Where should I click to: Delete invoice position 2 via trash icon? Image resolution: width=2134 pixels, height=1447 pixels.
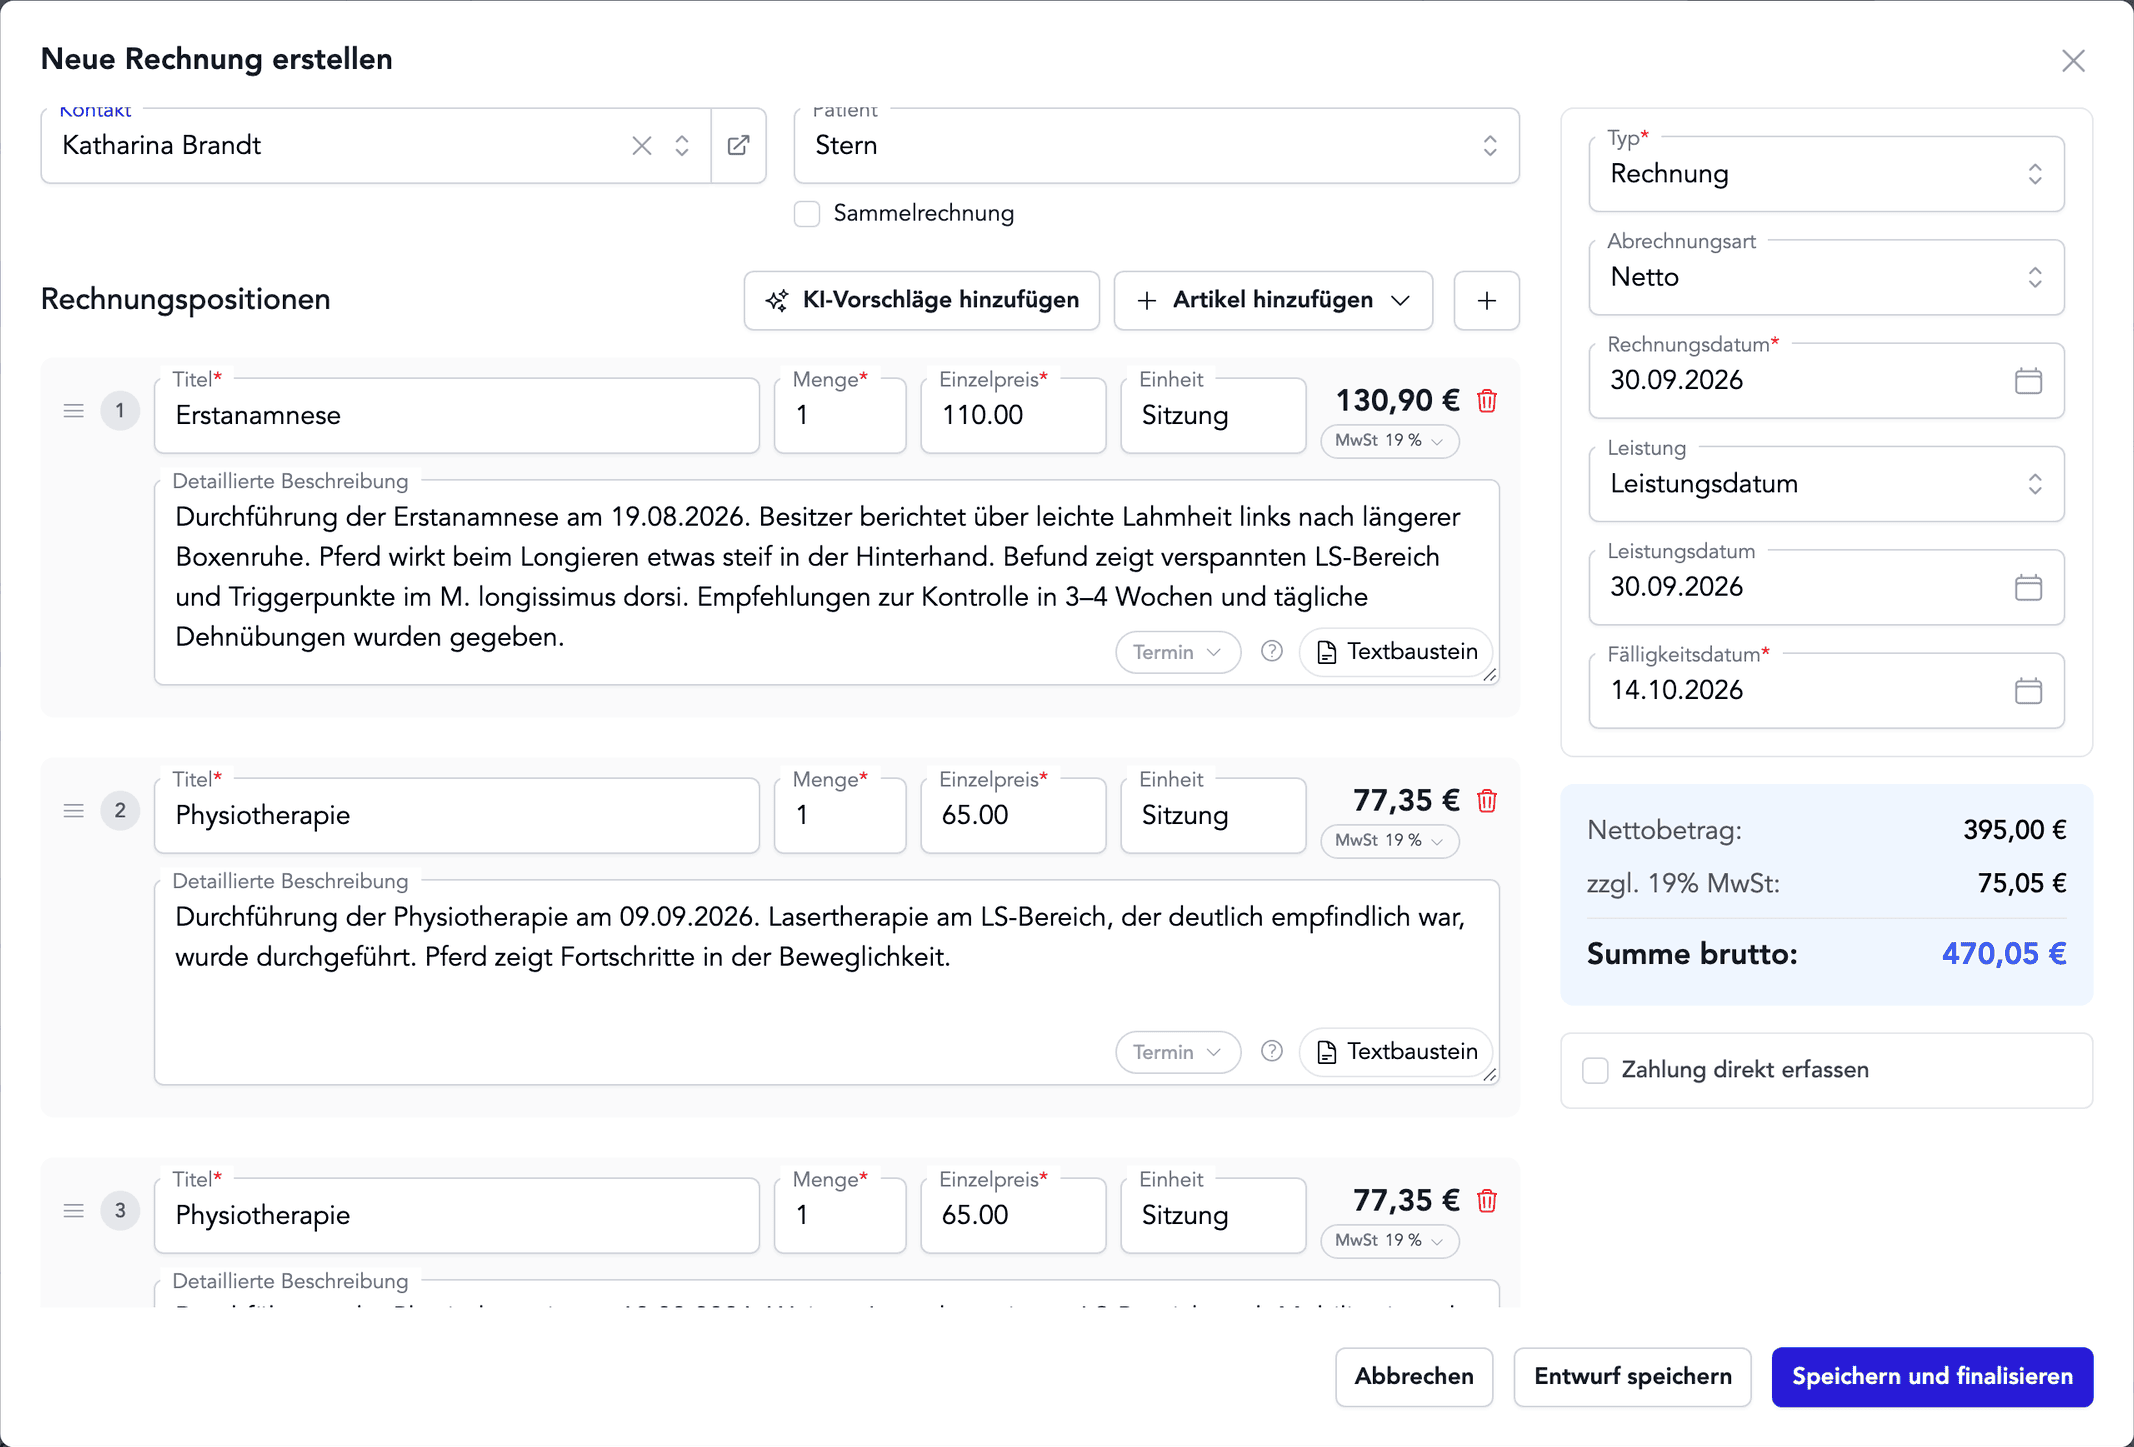pyautogui.click(x=1487, y=801)
